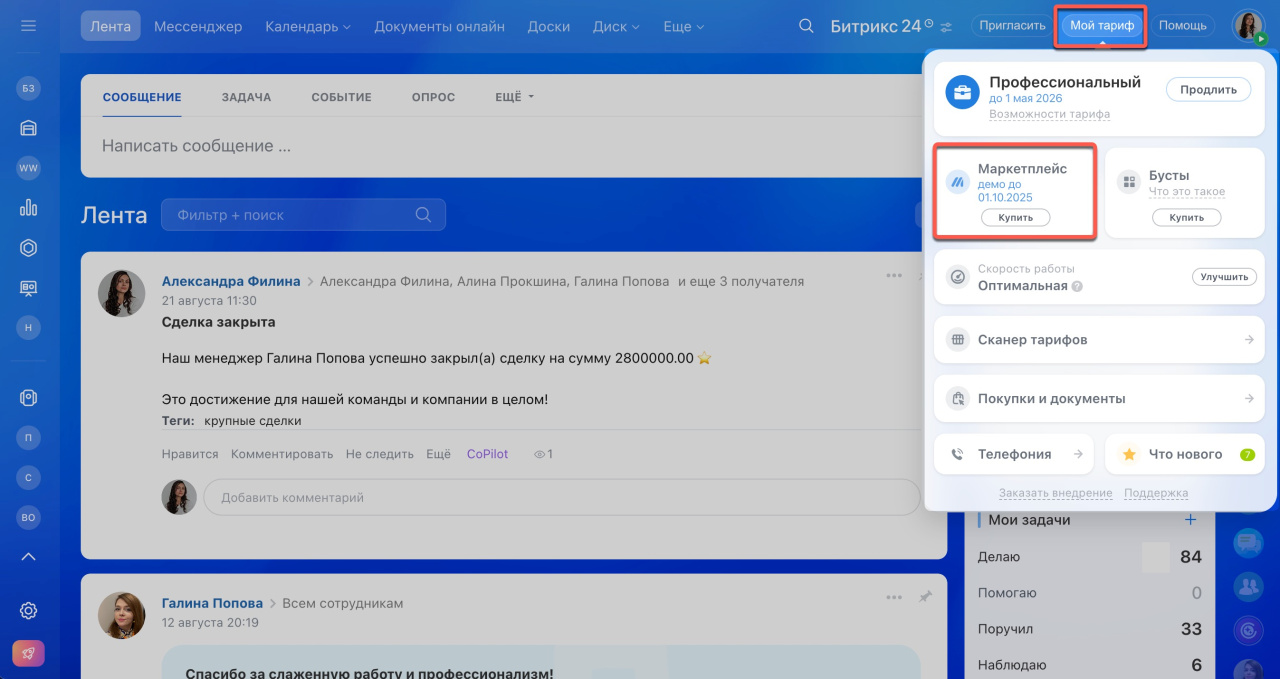
Task: Open Документы онлайн
Action: [439, 26]
